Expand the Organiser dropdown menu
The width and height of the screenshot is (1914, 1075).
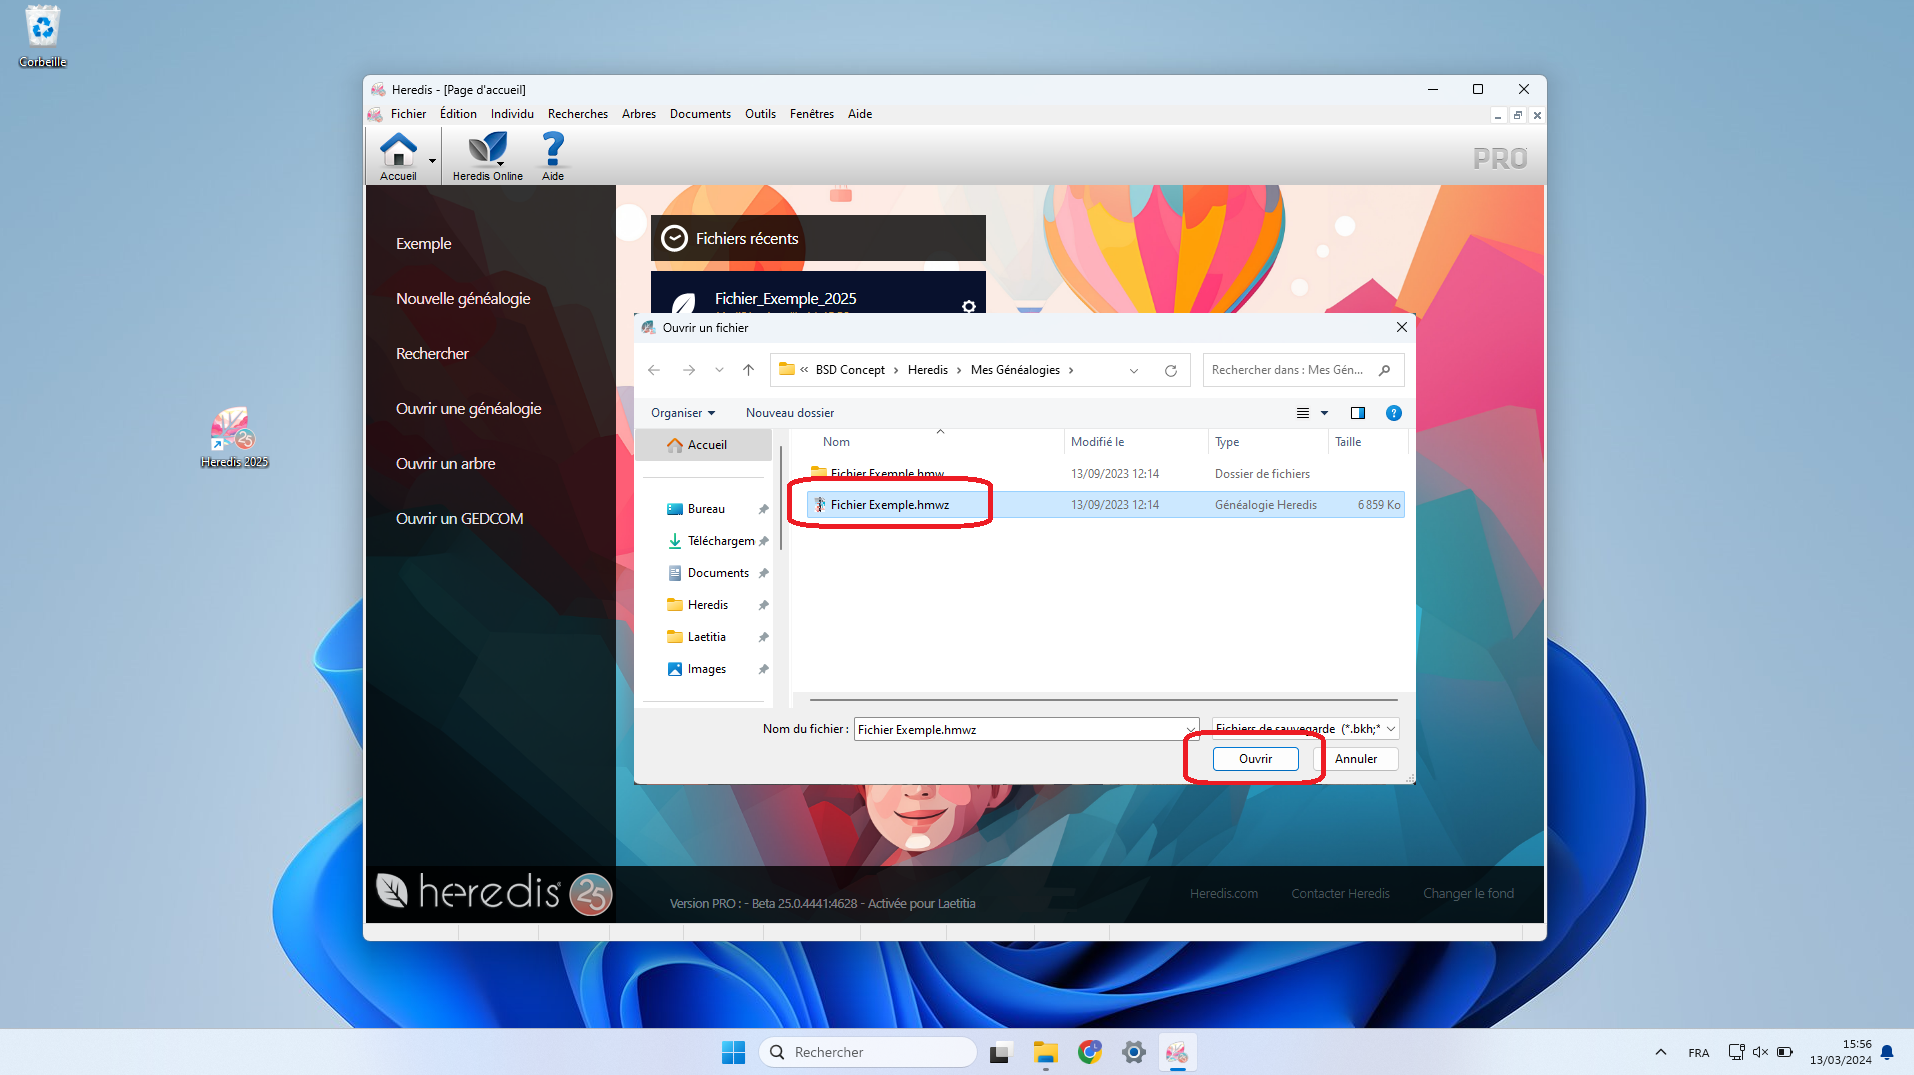[x=683, y=413]
